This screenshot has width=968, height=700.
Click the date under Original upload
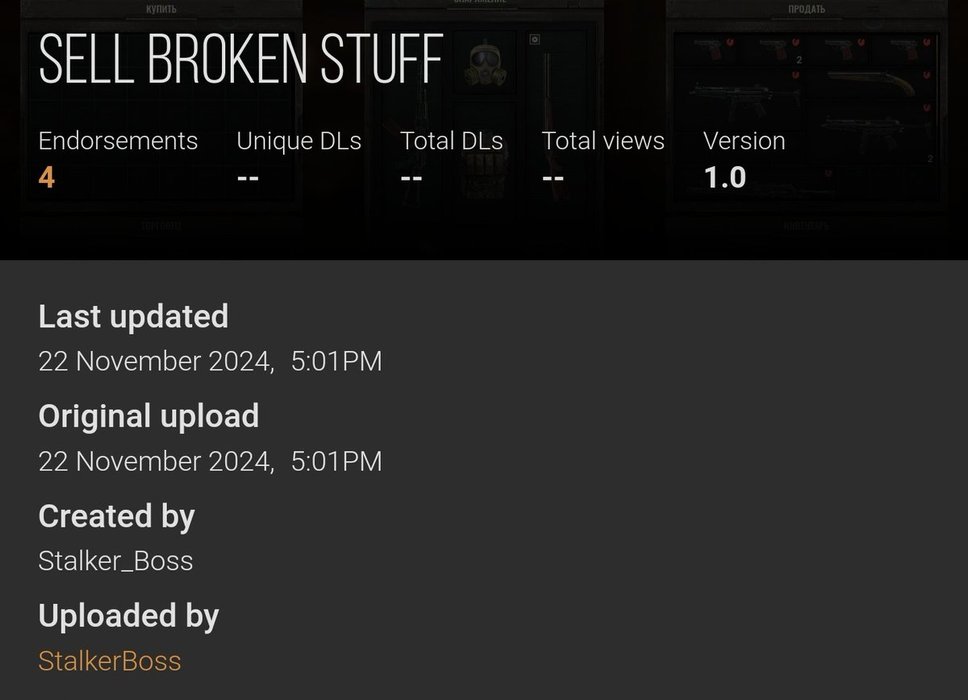click(x=210, y=461)
